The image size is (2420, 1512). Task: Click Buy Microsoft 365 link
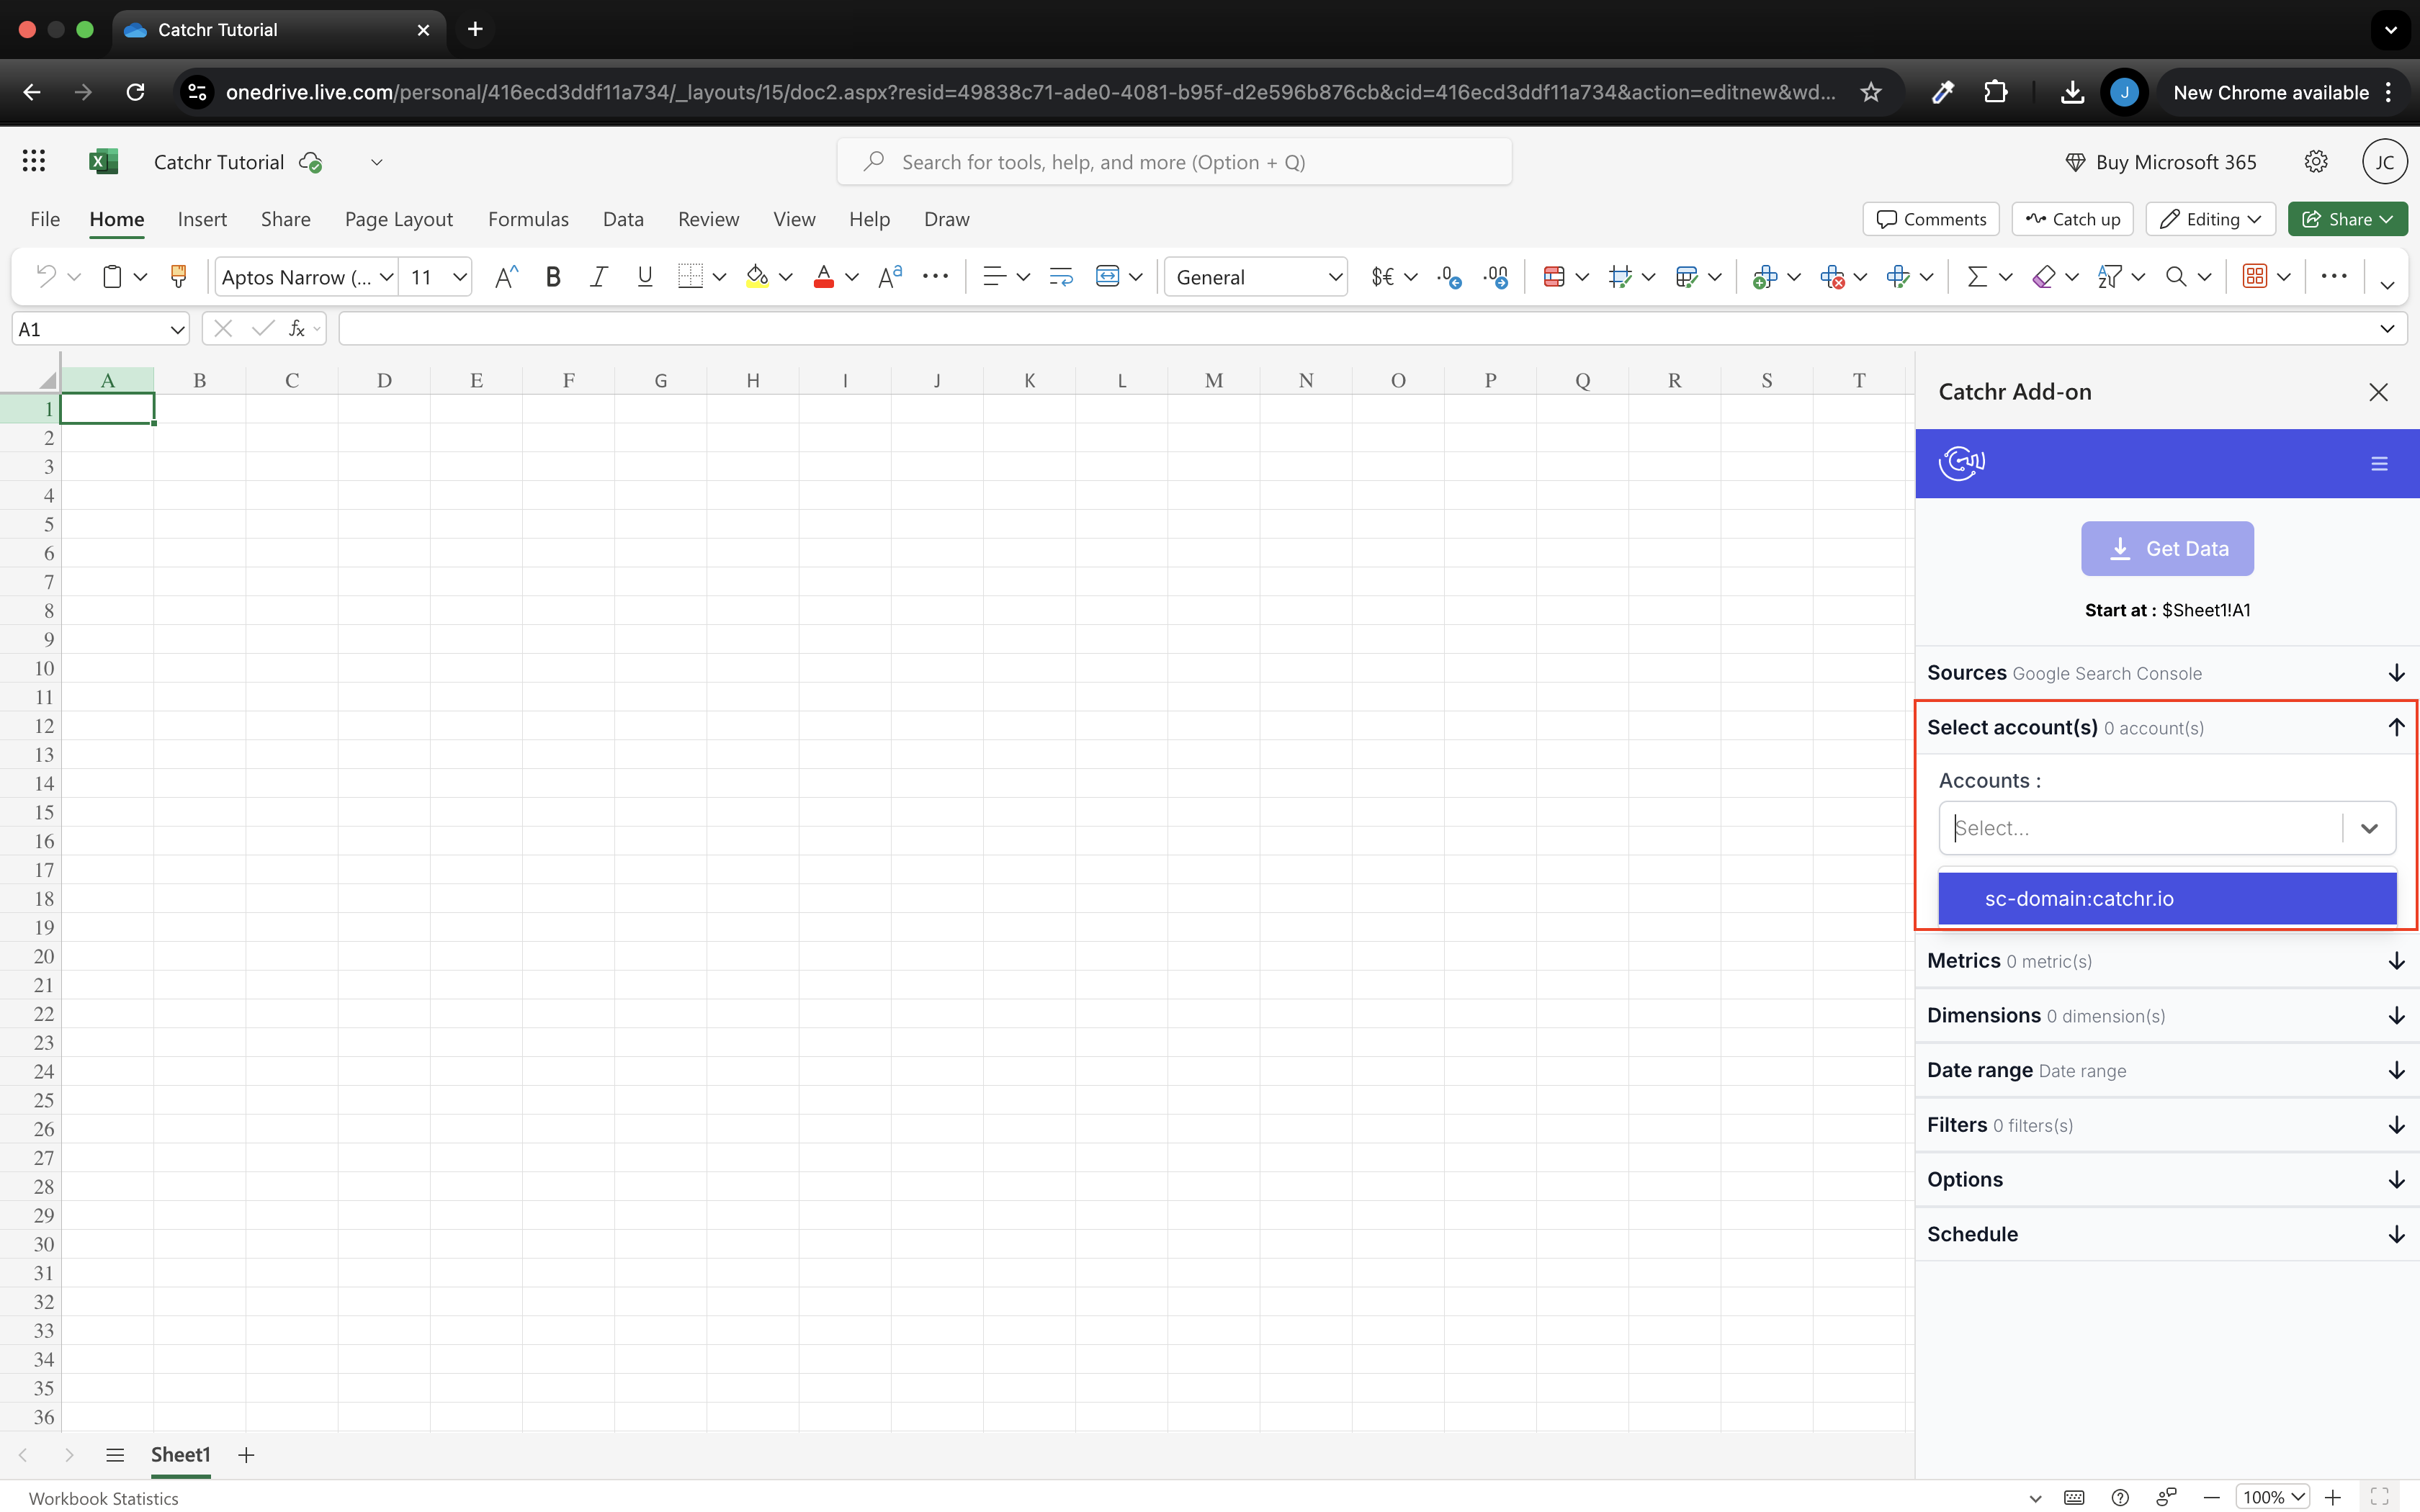[2161, 162]
